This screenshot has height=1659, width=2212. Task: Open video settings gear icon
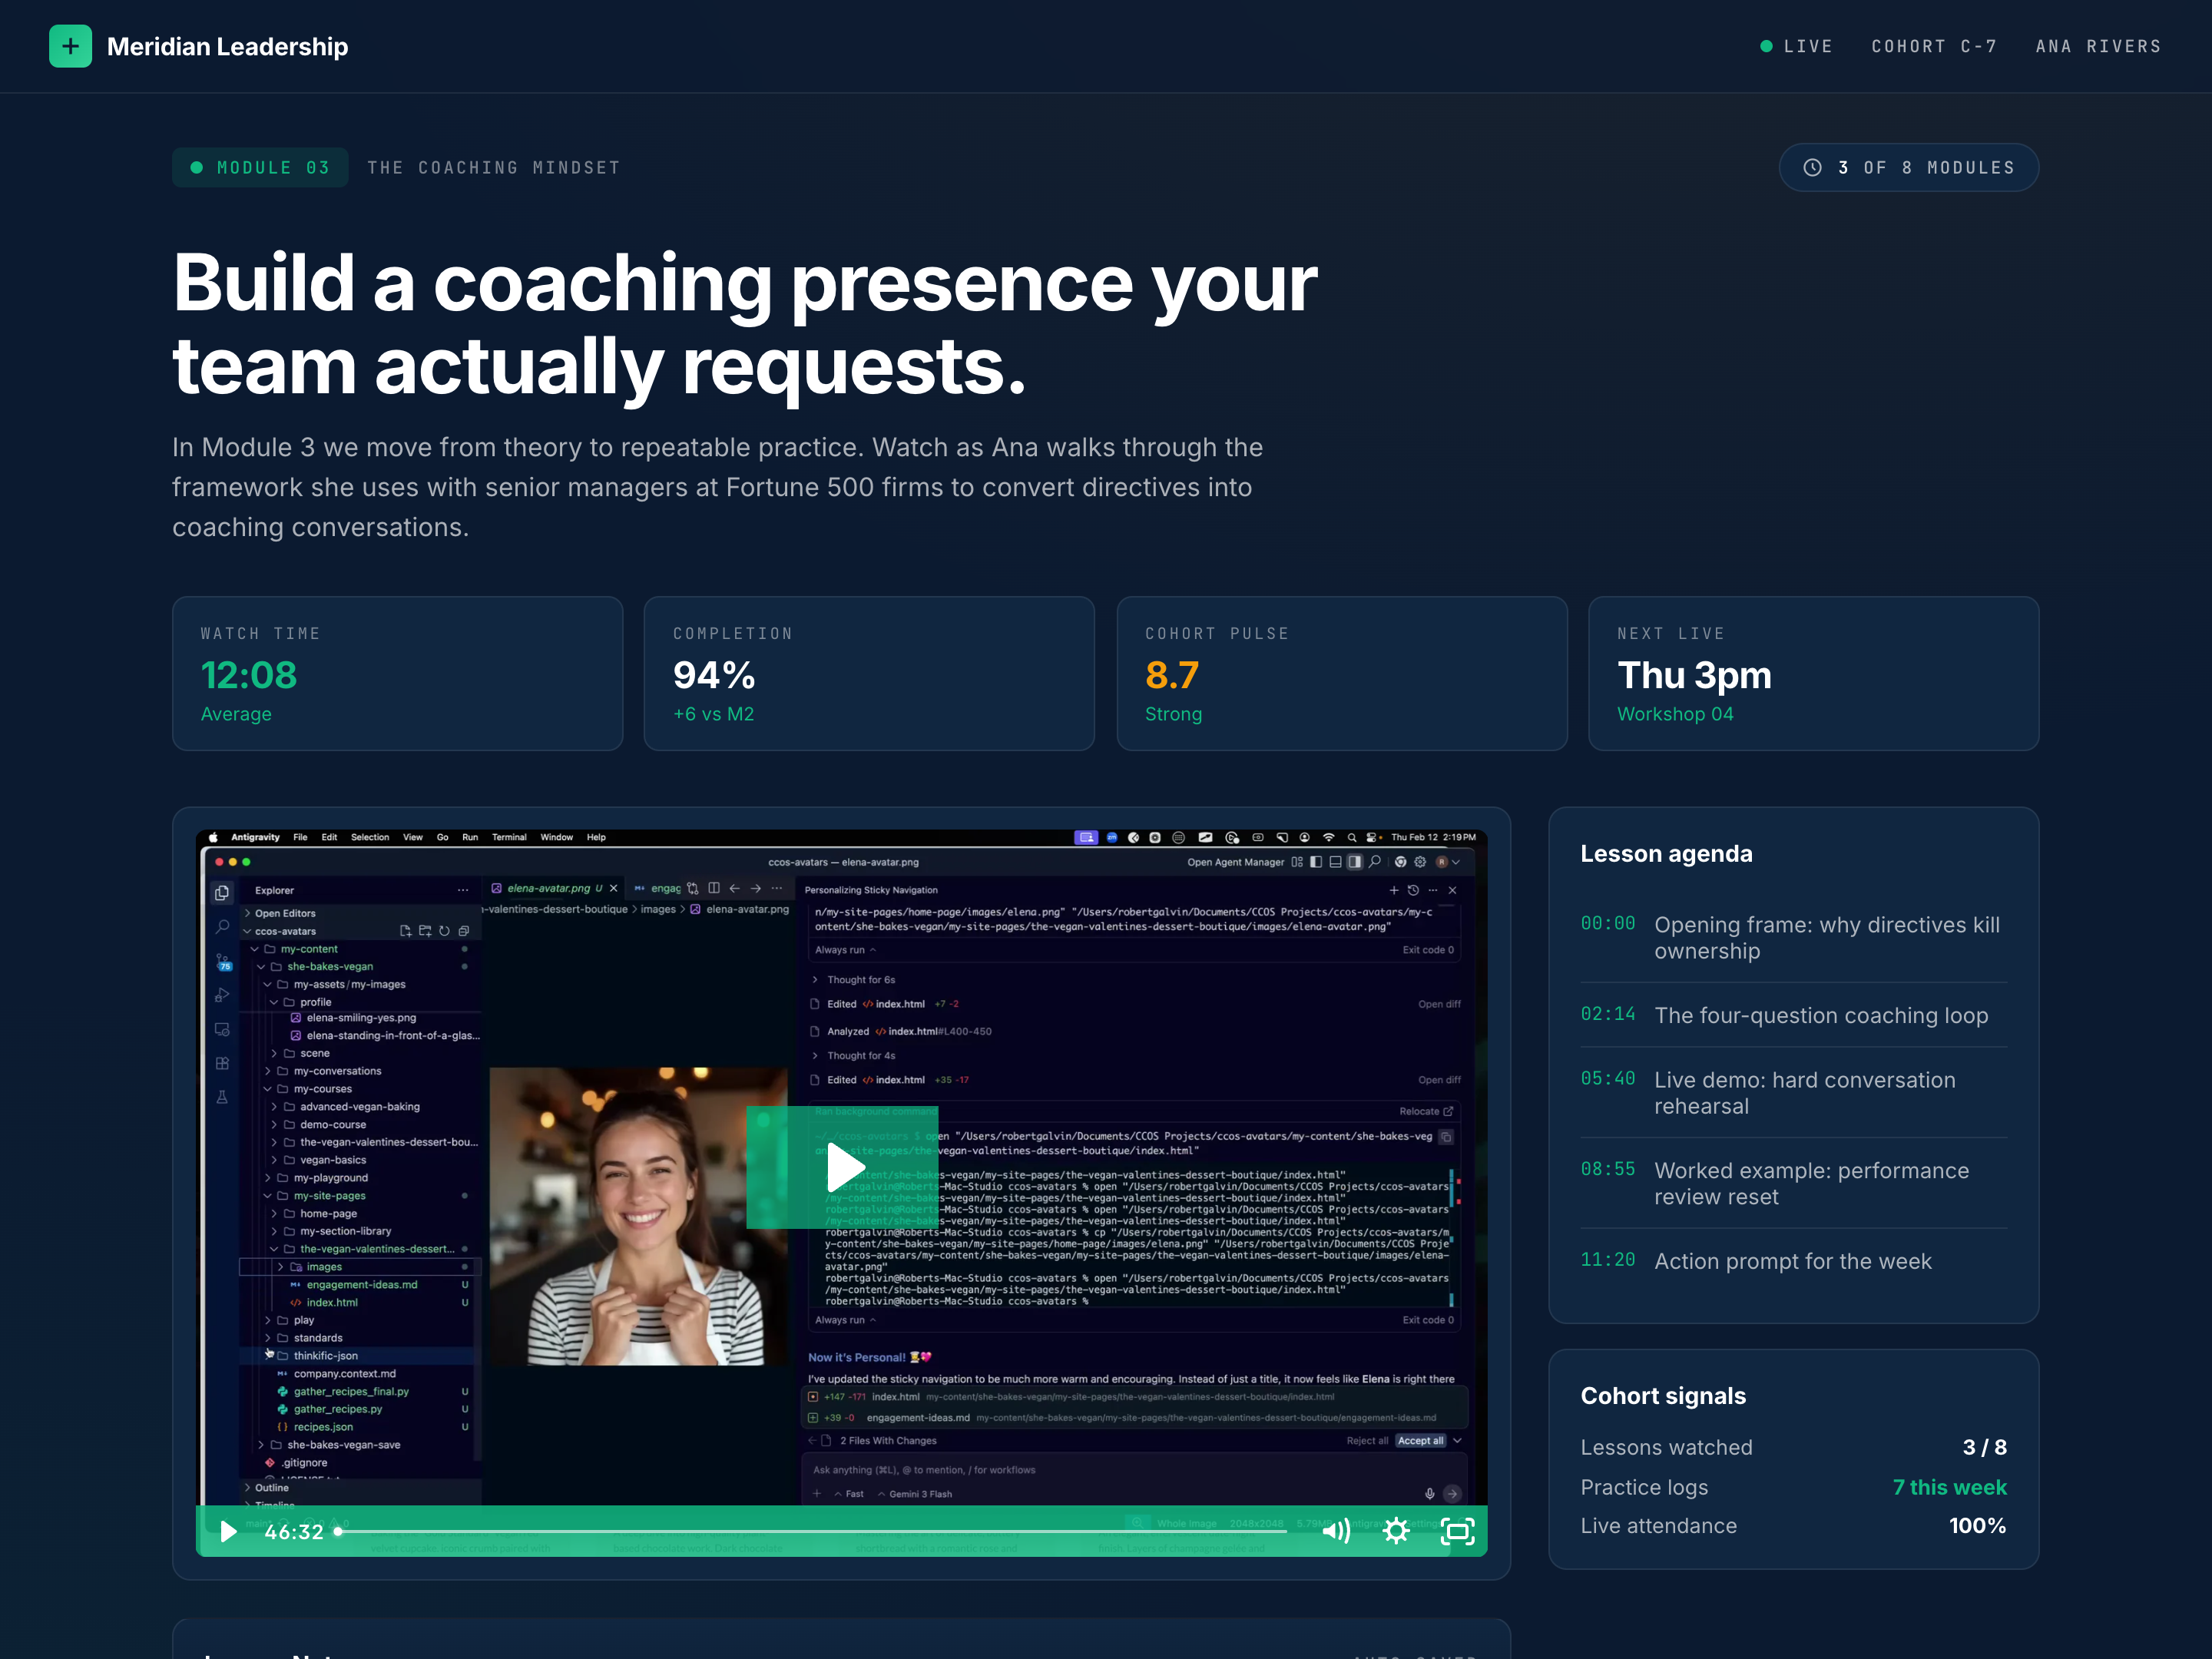[x=1396, y=1531]
